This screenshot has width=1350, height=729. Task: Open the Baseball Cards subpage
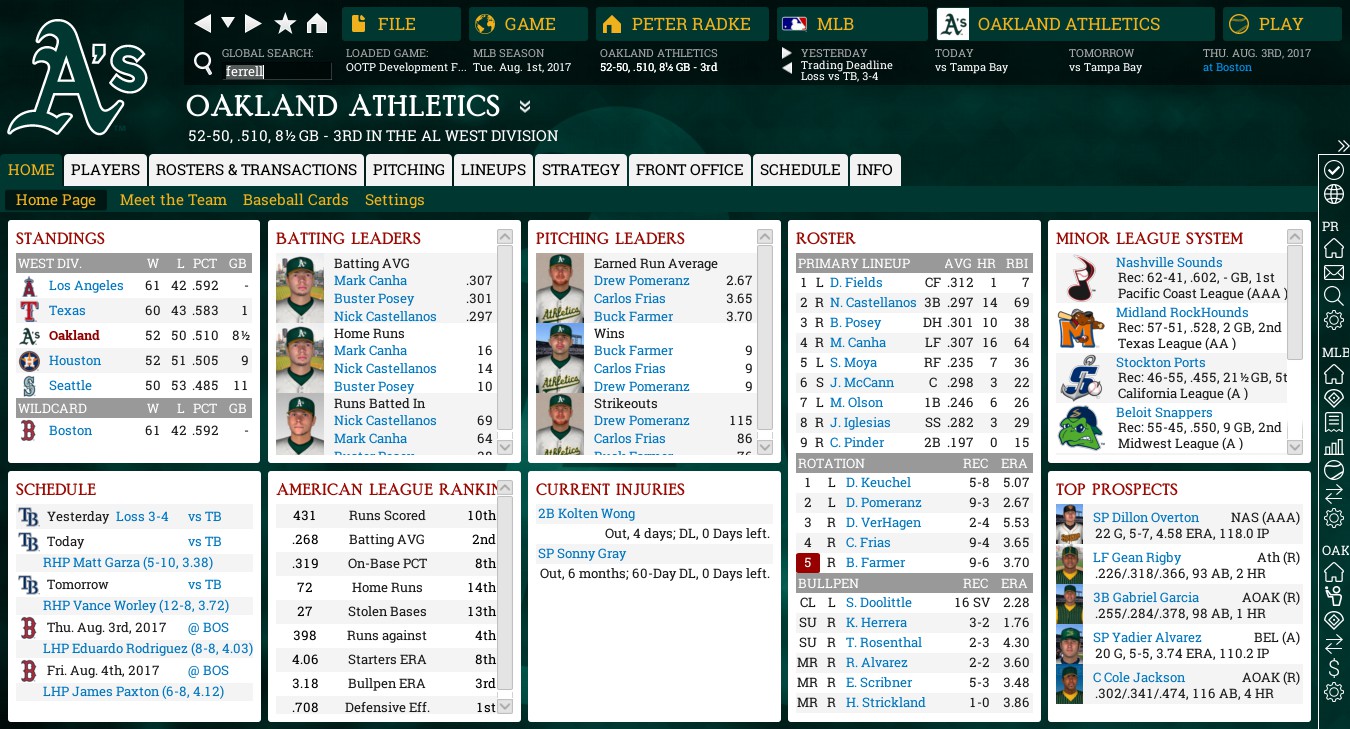click(x=296, y=200)
